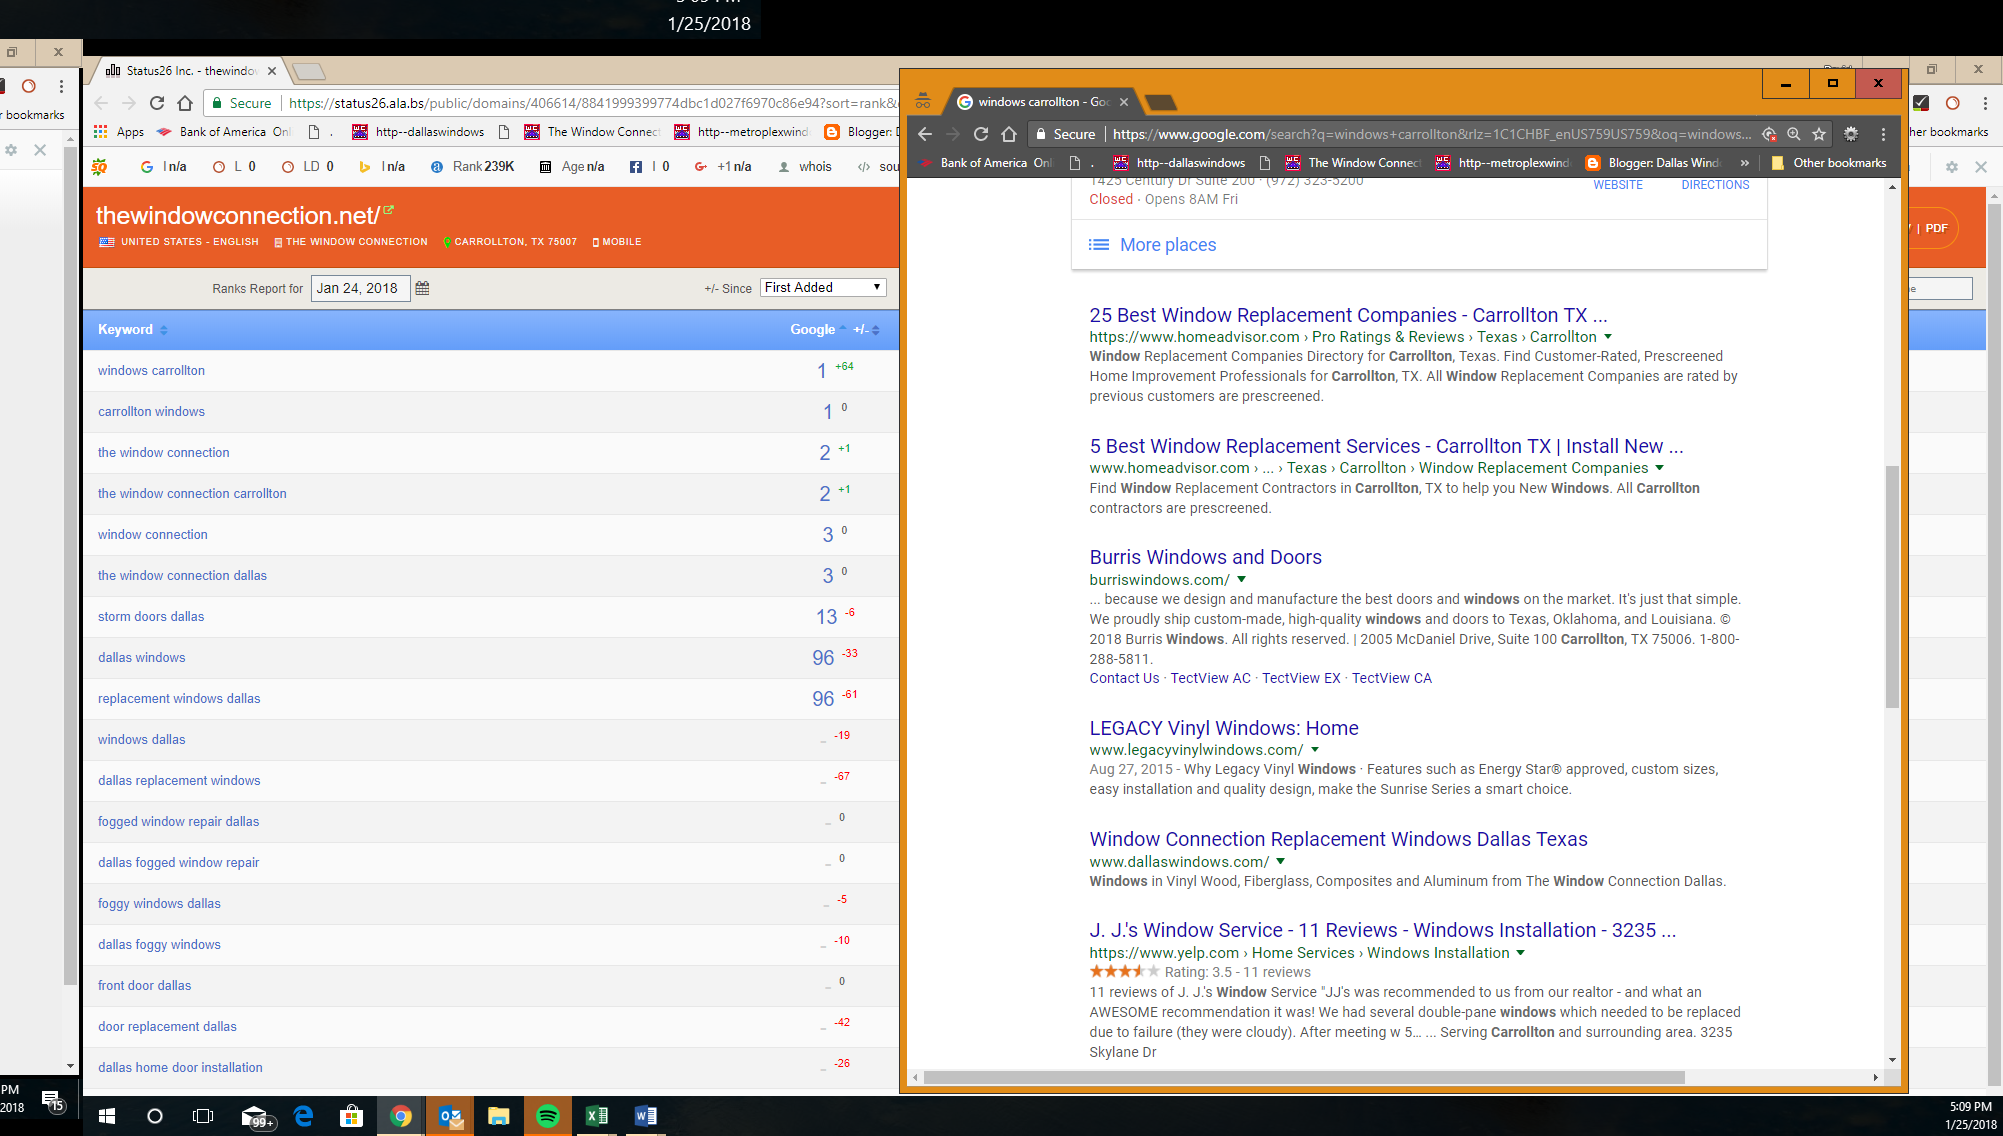Open Cortana from the Windows taskbar
Screen dimensions: 2003x1136
(x=154, y=1116)
